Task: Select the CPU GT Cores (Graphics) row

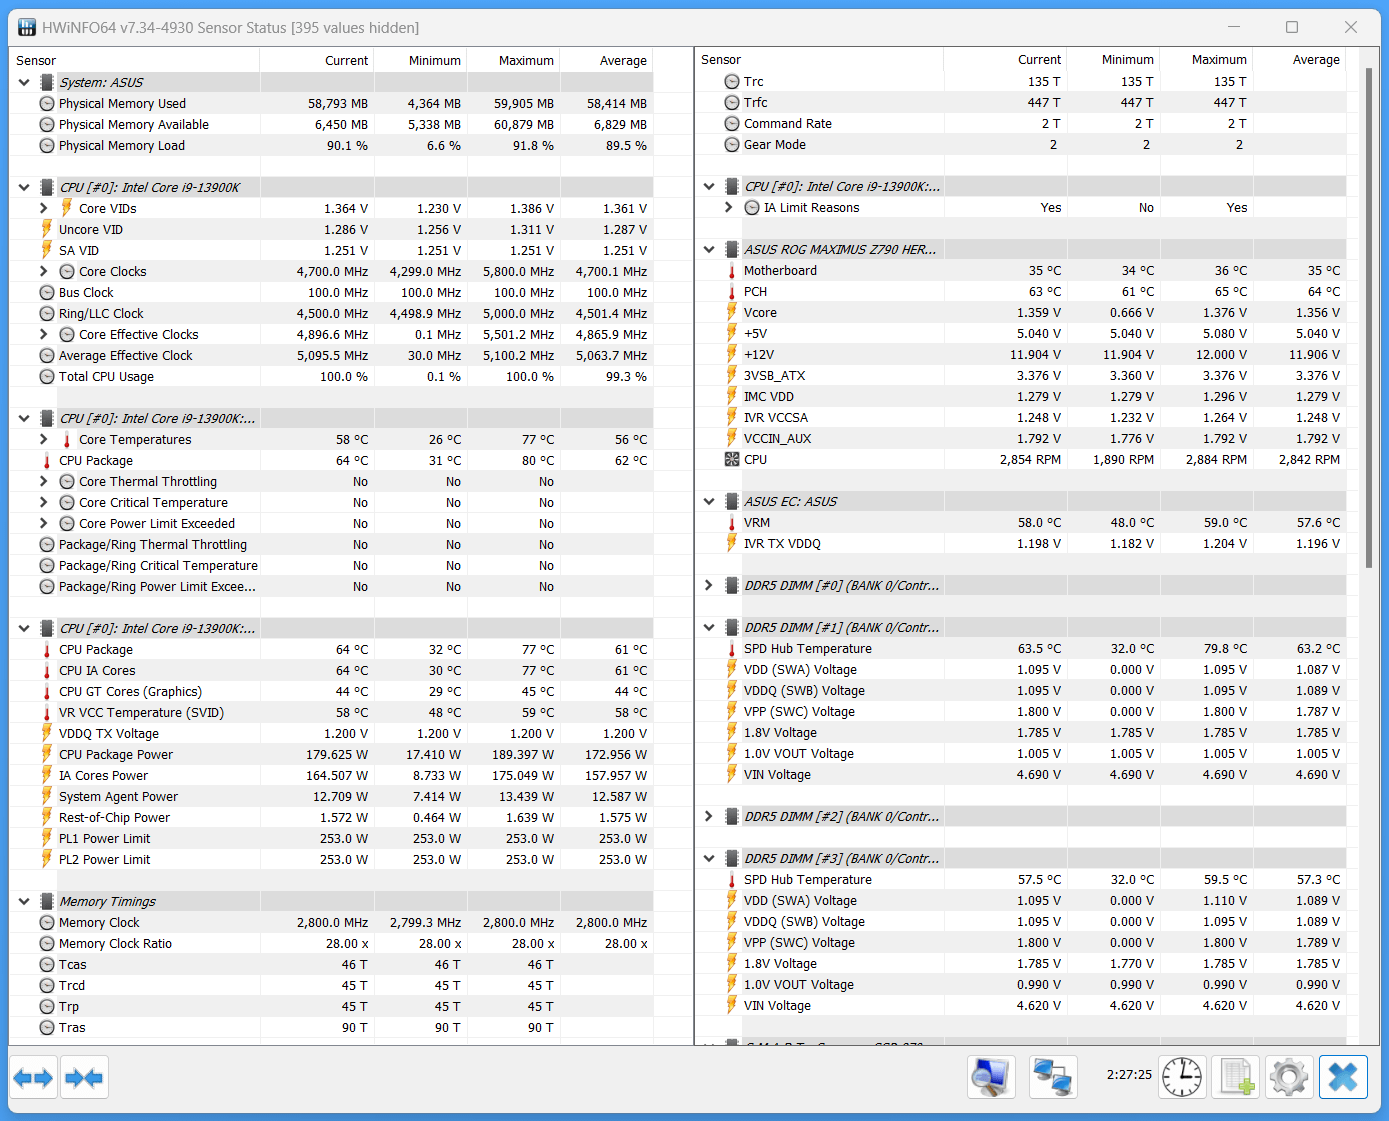Action: click(x=331, y=692)
